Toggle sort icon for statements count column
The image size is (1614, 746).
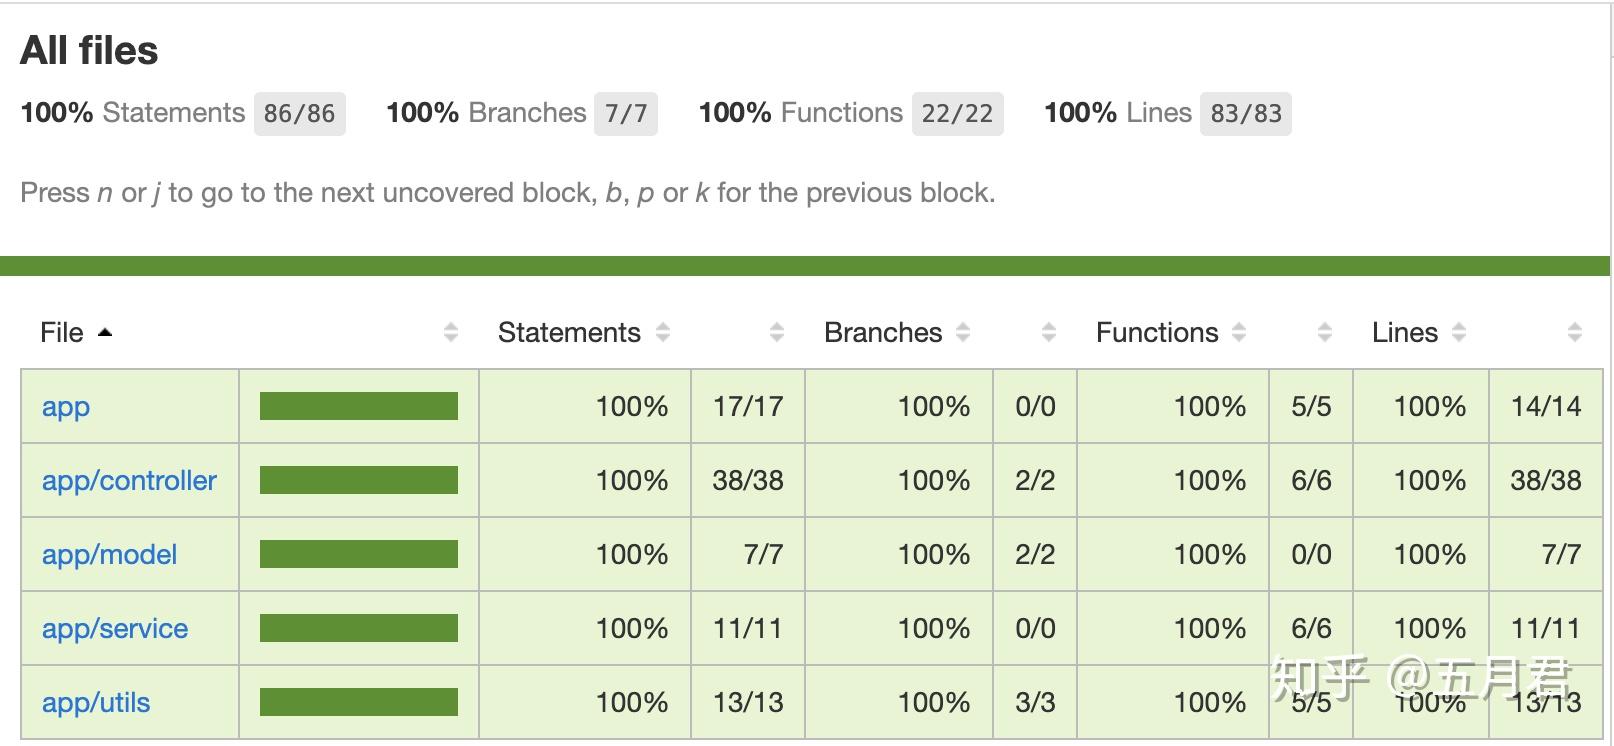click(777, 333)
